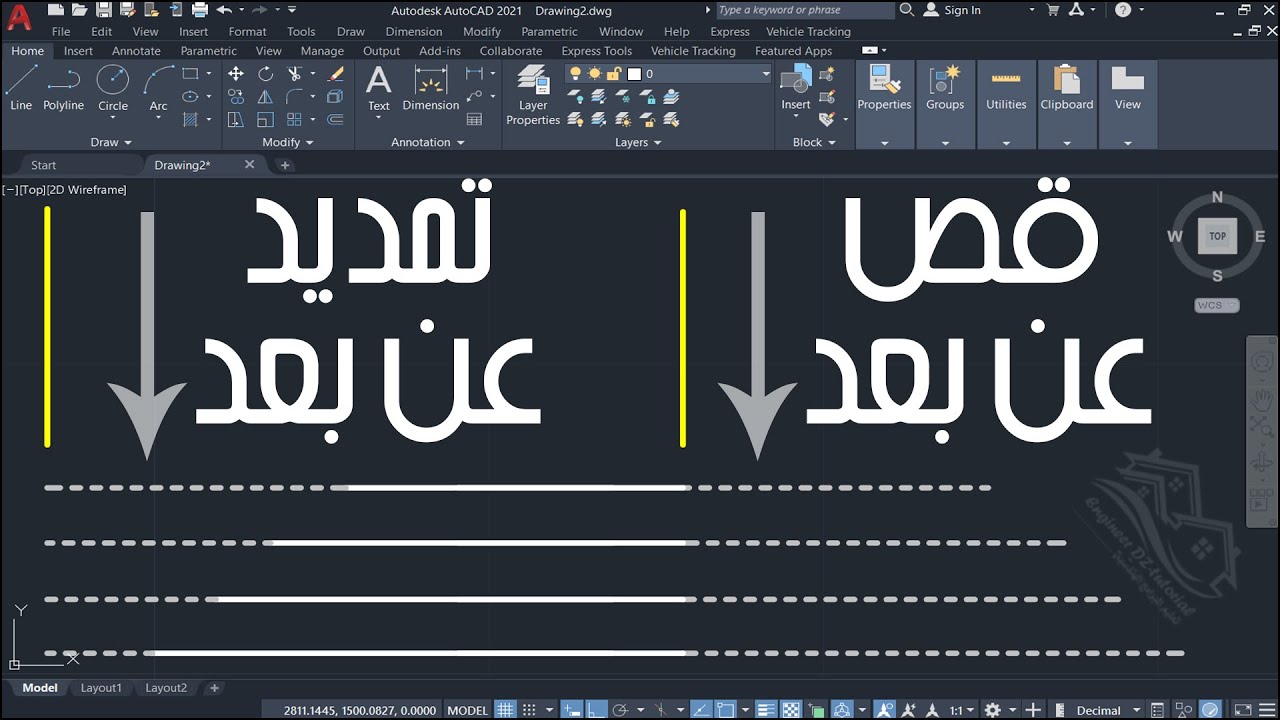Screen dimensions: 1280x720
Task: Open Layer Properties manager
Action: tap(533, 95)
